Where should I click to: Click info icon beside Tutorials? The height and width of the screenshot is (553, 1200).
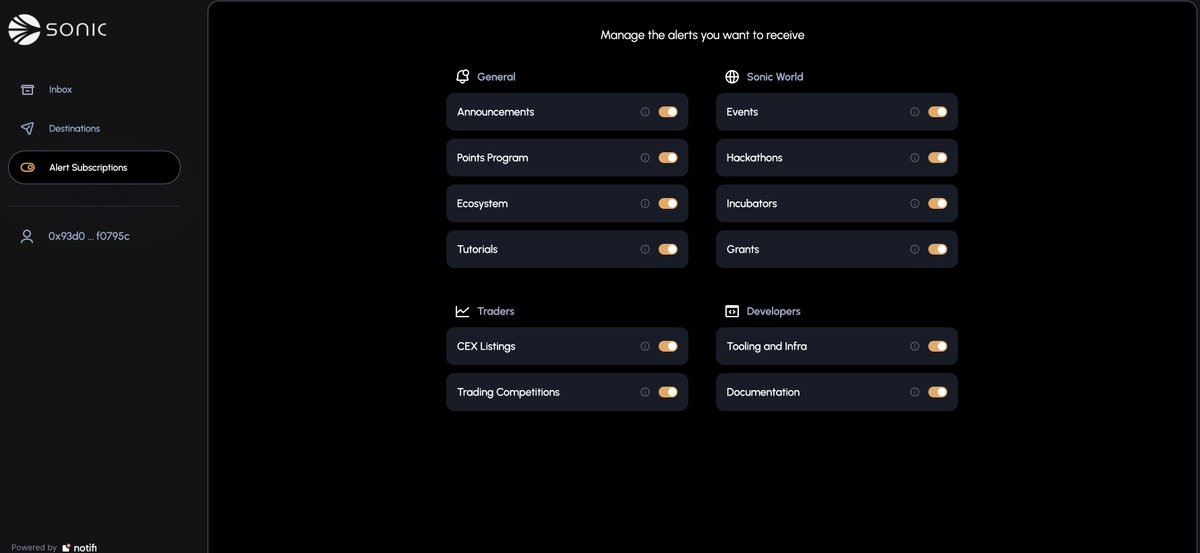point(645,250)
